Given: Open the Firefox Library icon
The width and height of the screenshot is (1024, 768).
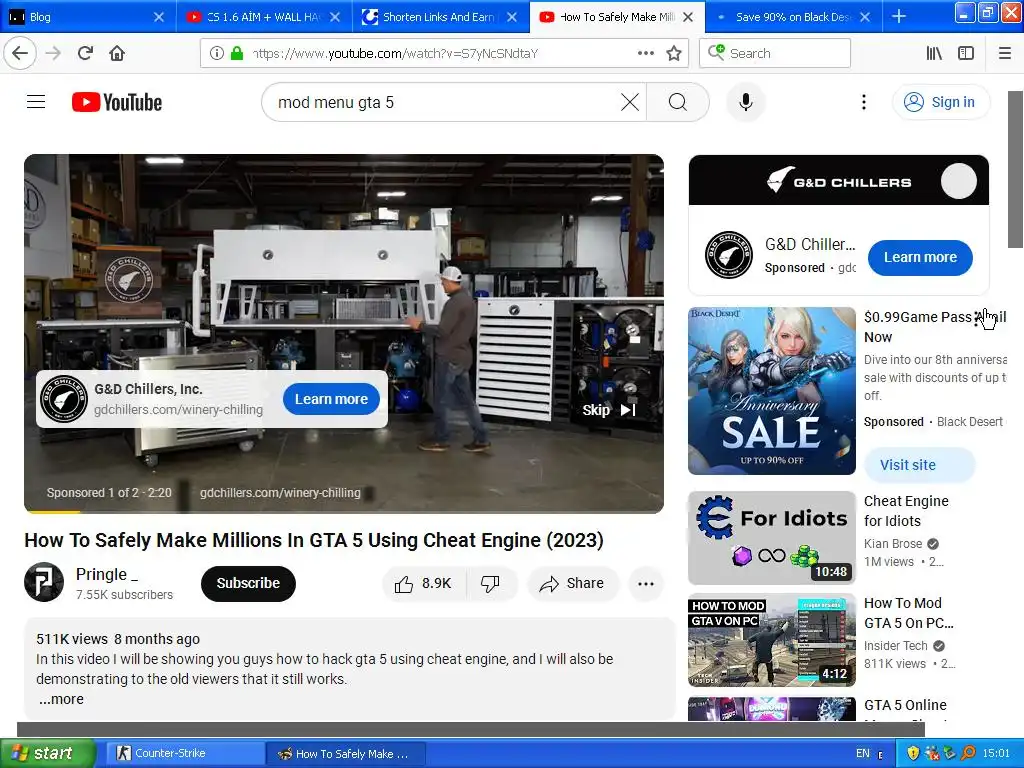Looking at the screenshot, I should [x=934, y=54].
